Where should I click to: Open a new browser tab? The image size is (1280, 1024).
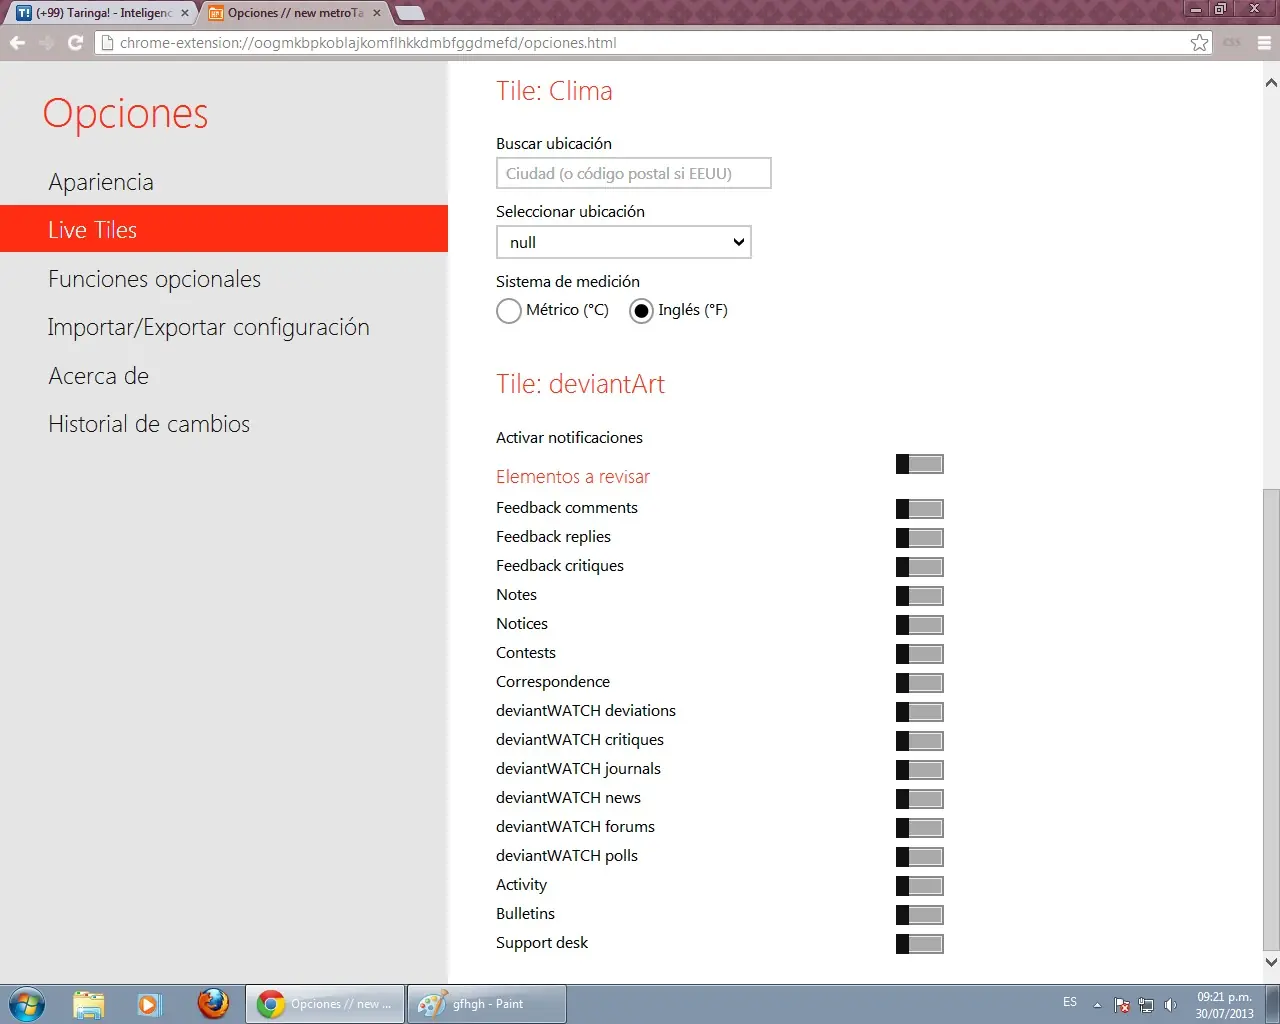410,13
